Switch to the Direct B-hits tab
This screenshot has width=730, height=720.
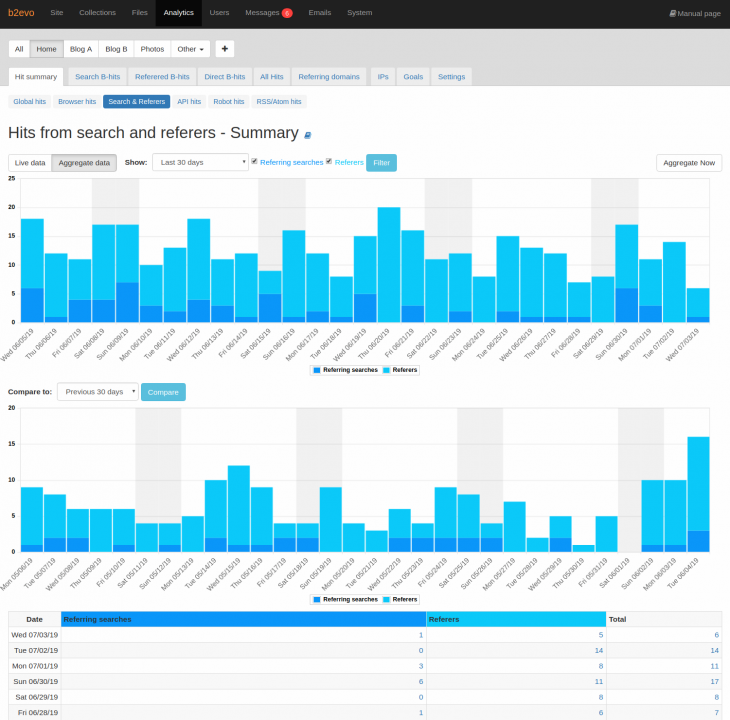(225, 77)
